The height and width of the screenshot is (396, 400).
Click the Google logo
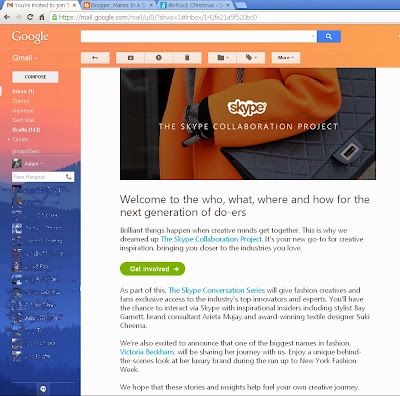pos(30,37)
